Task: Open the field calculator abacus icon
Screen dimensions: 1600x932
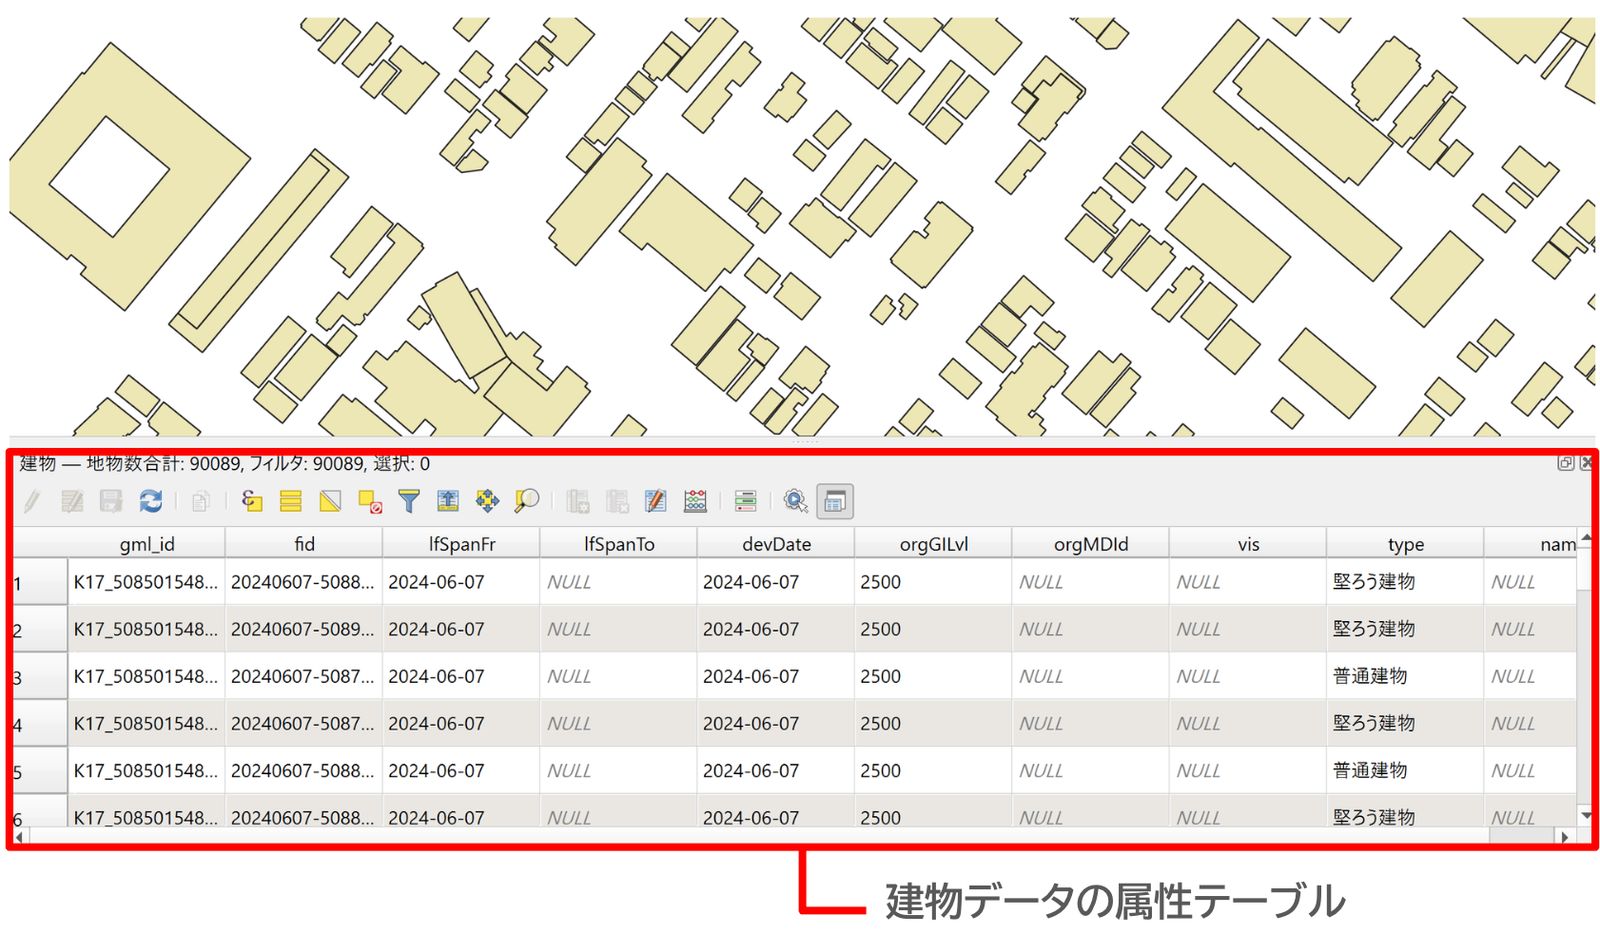Action: pos(696,501)
